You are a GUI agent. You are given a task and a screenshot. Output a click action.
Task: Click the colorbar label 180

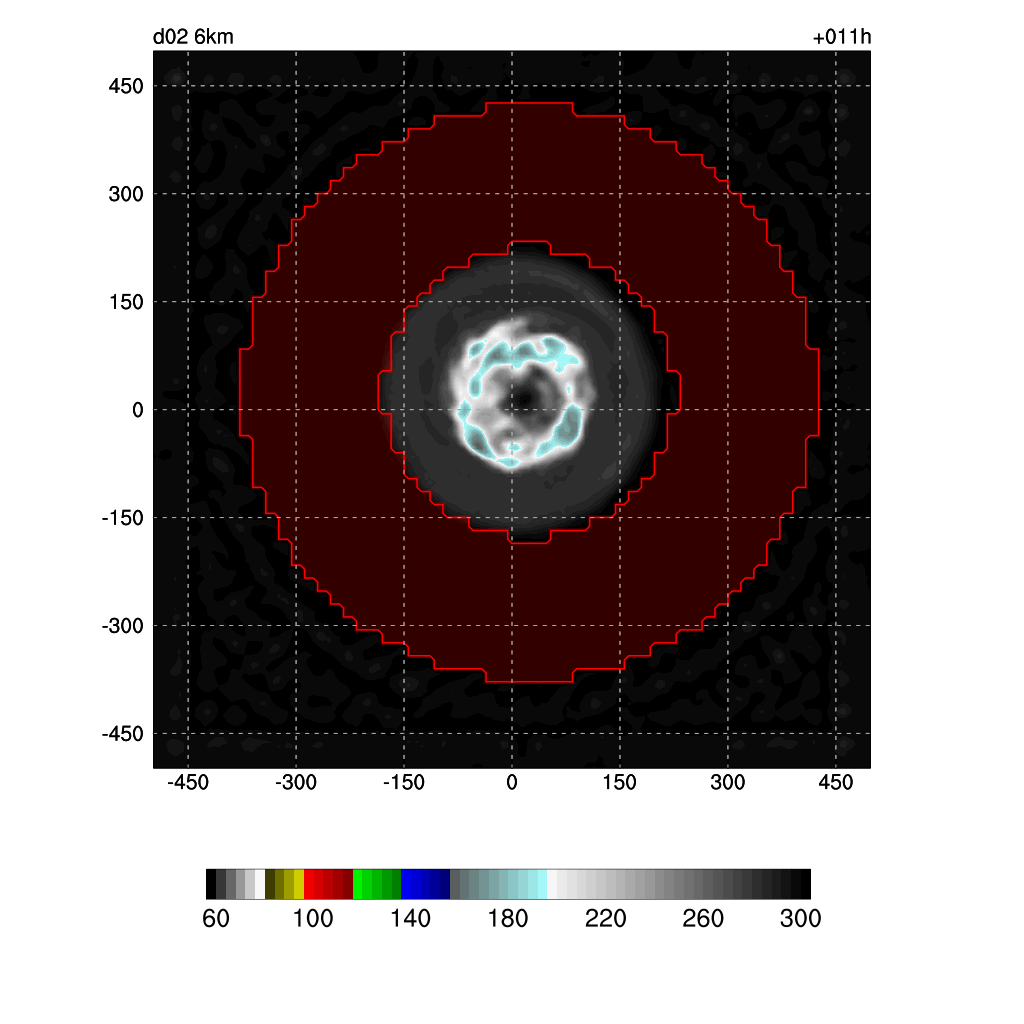click(x=508, y=919)
